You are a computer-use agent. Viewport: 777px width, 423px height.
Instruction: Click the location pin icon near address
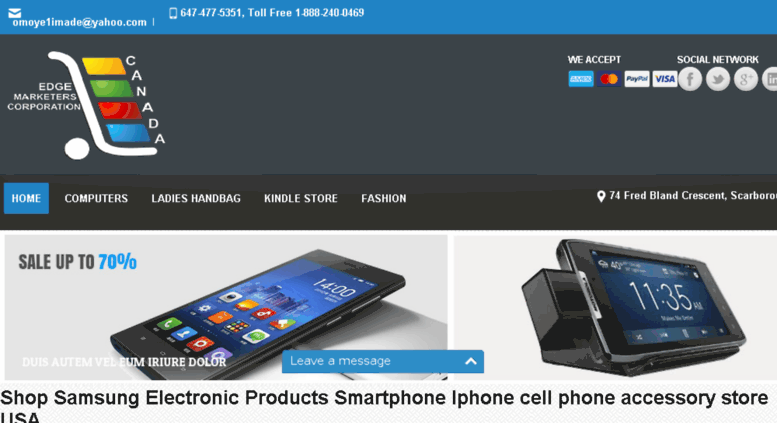(x=601, y=197)
